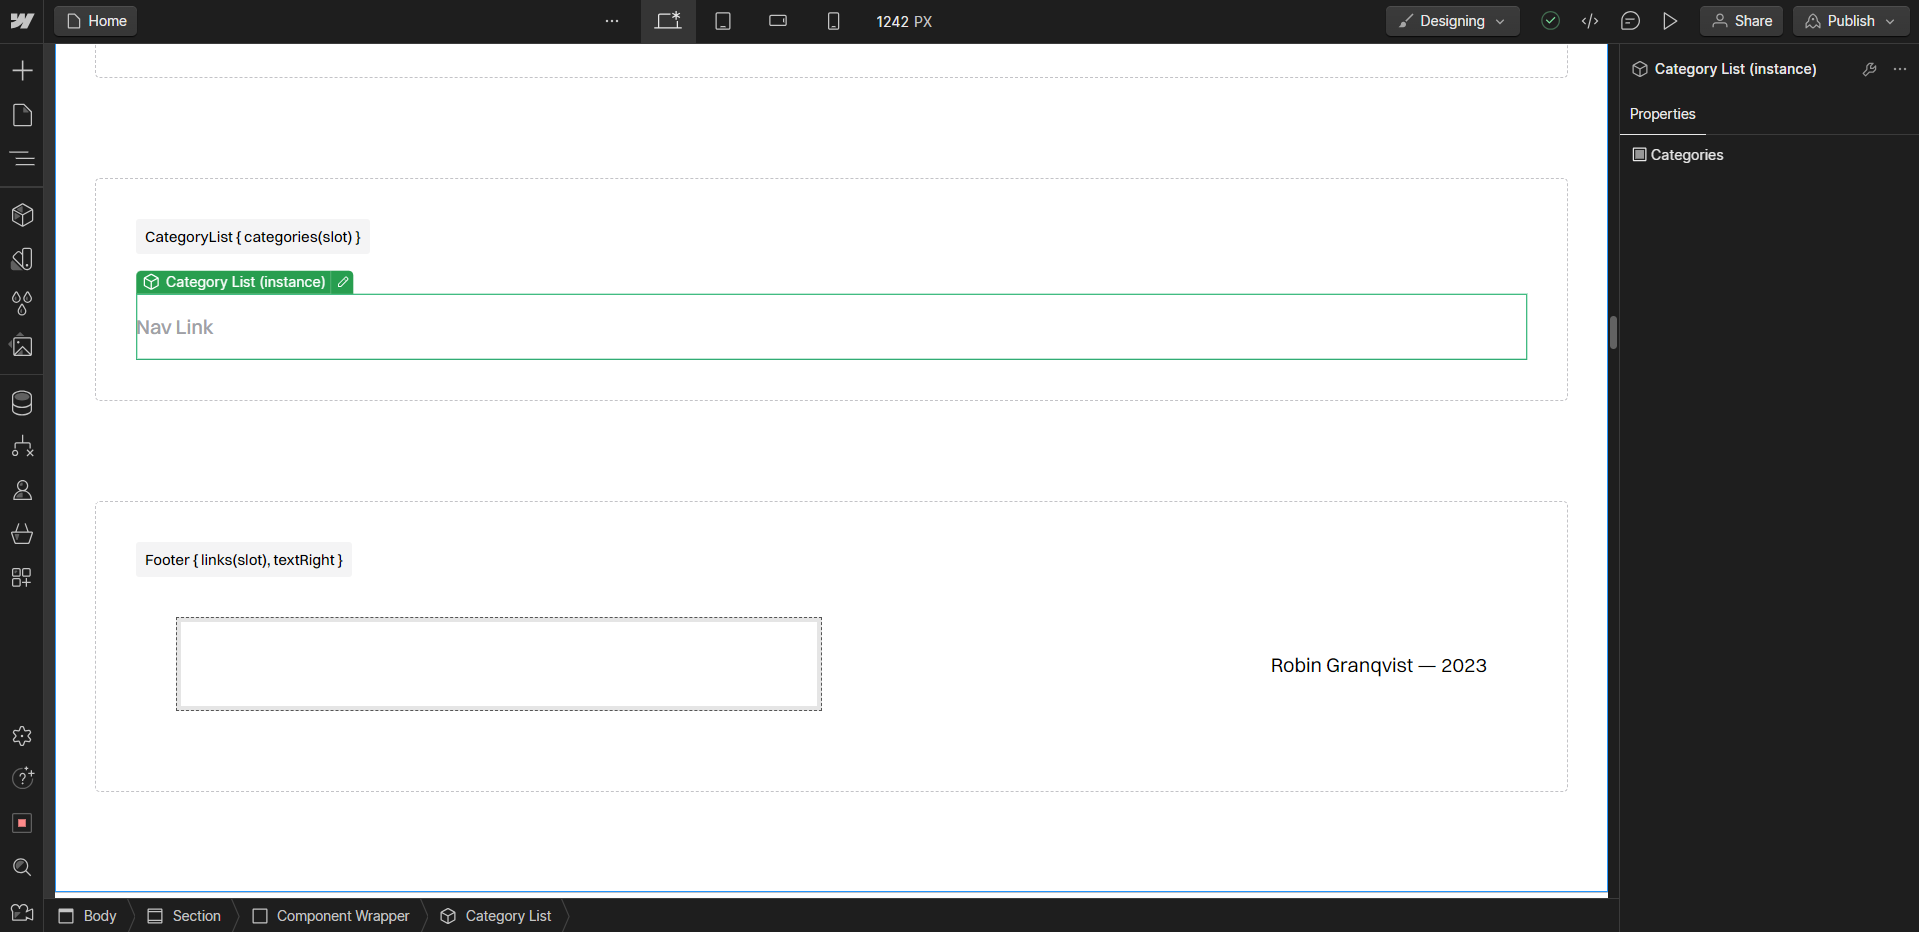Open the Components panel
The image size is (1919, 932).
click(22, 215)
